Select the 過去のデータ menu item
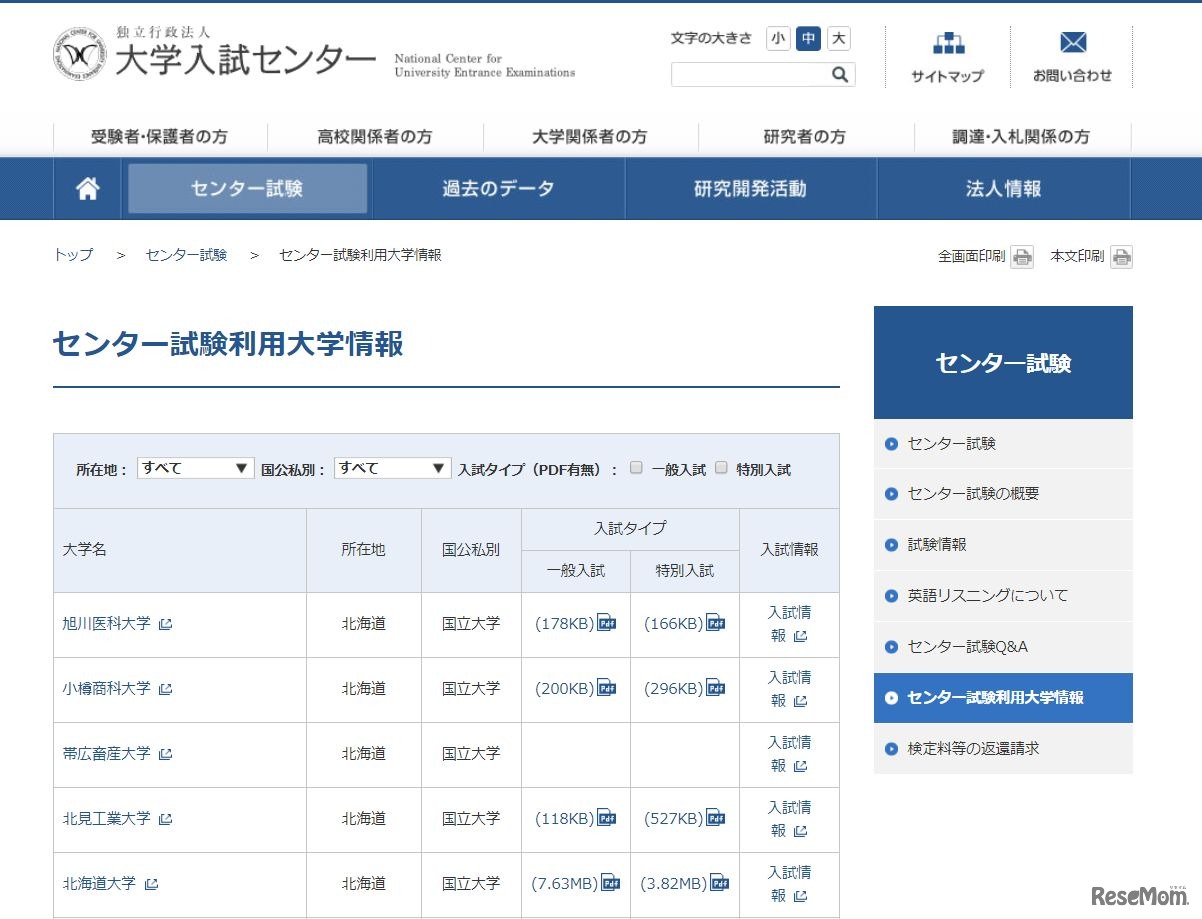Screen dimensions: 1202x919 (499, 188)
